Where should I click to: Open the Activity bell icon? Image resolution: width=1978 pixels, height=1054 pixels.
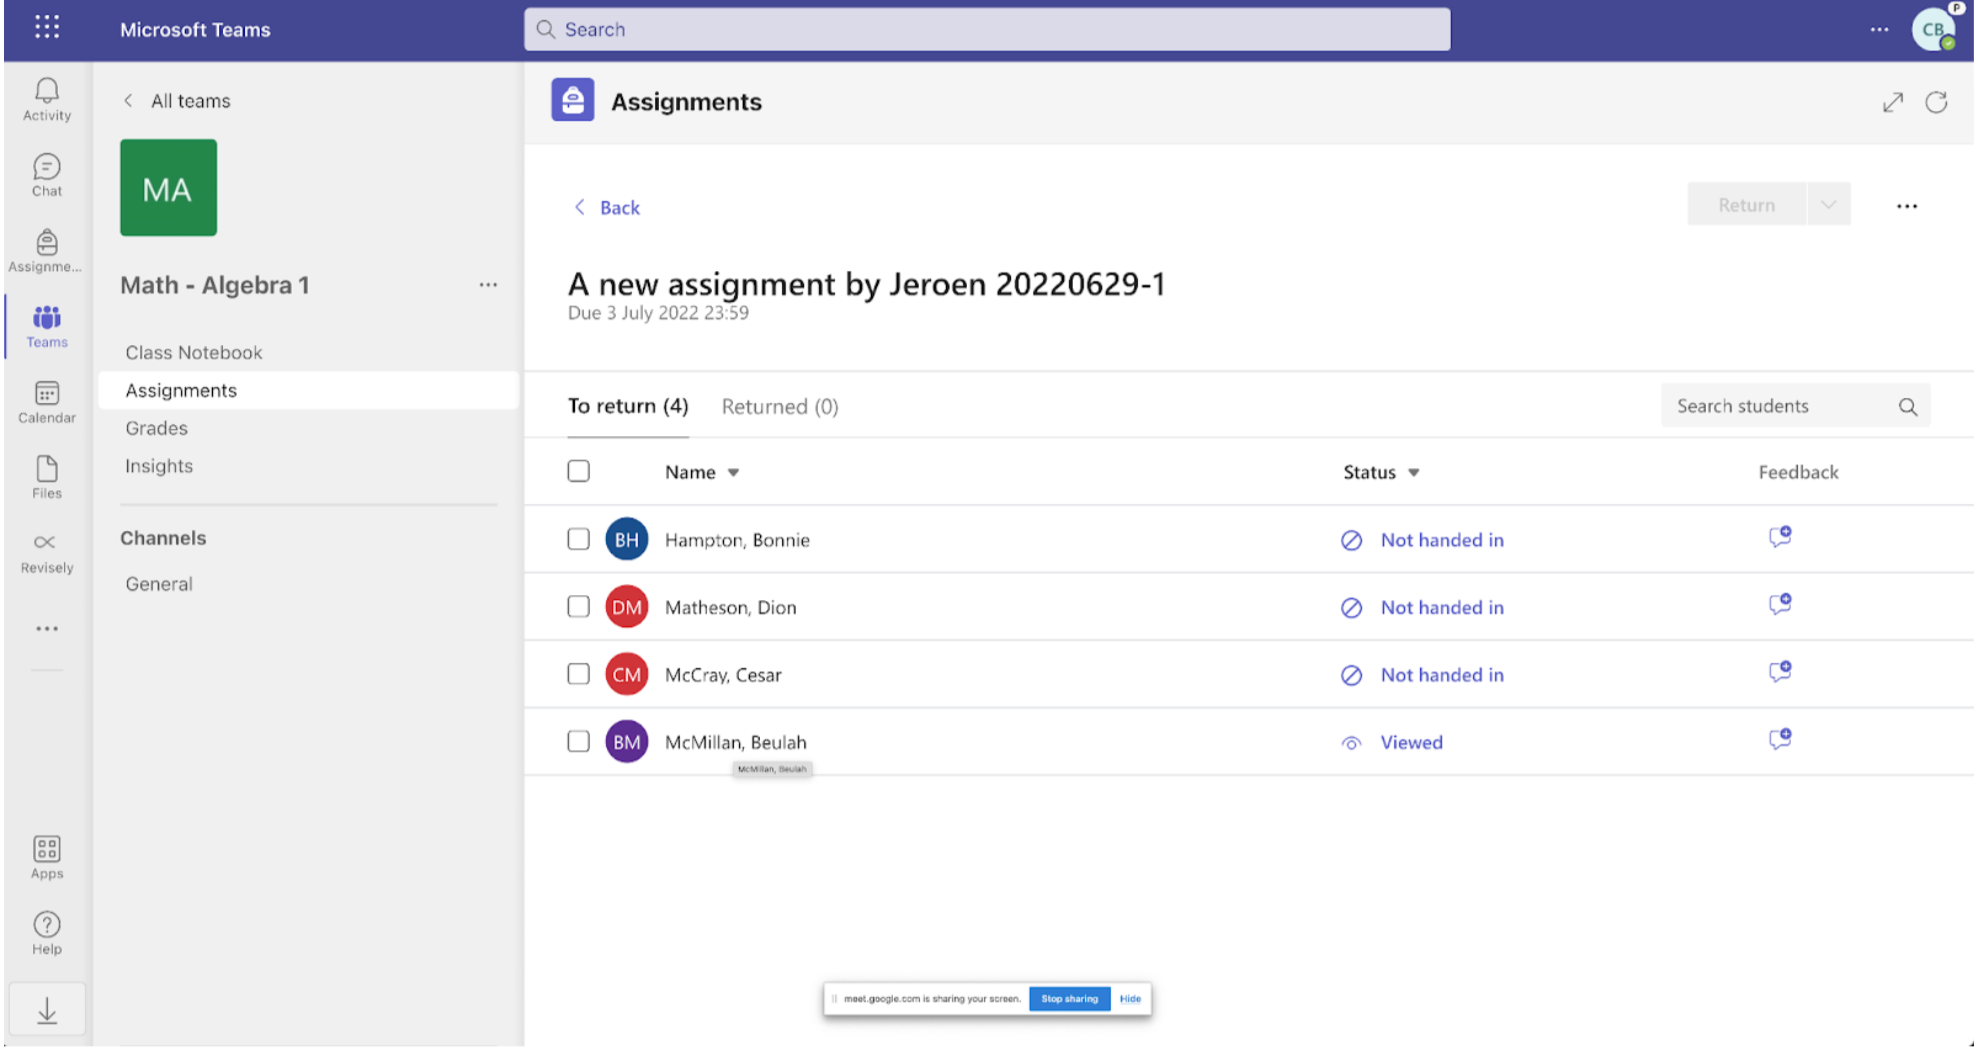pyautogui.click(x=46, y=99)
